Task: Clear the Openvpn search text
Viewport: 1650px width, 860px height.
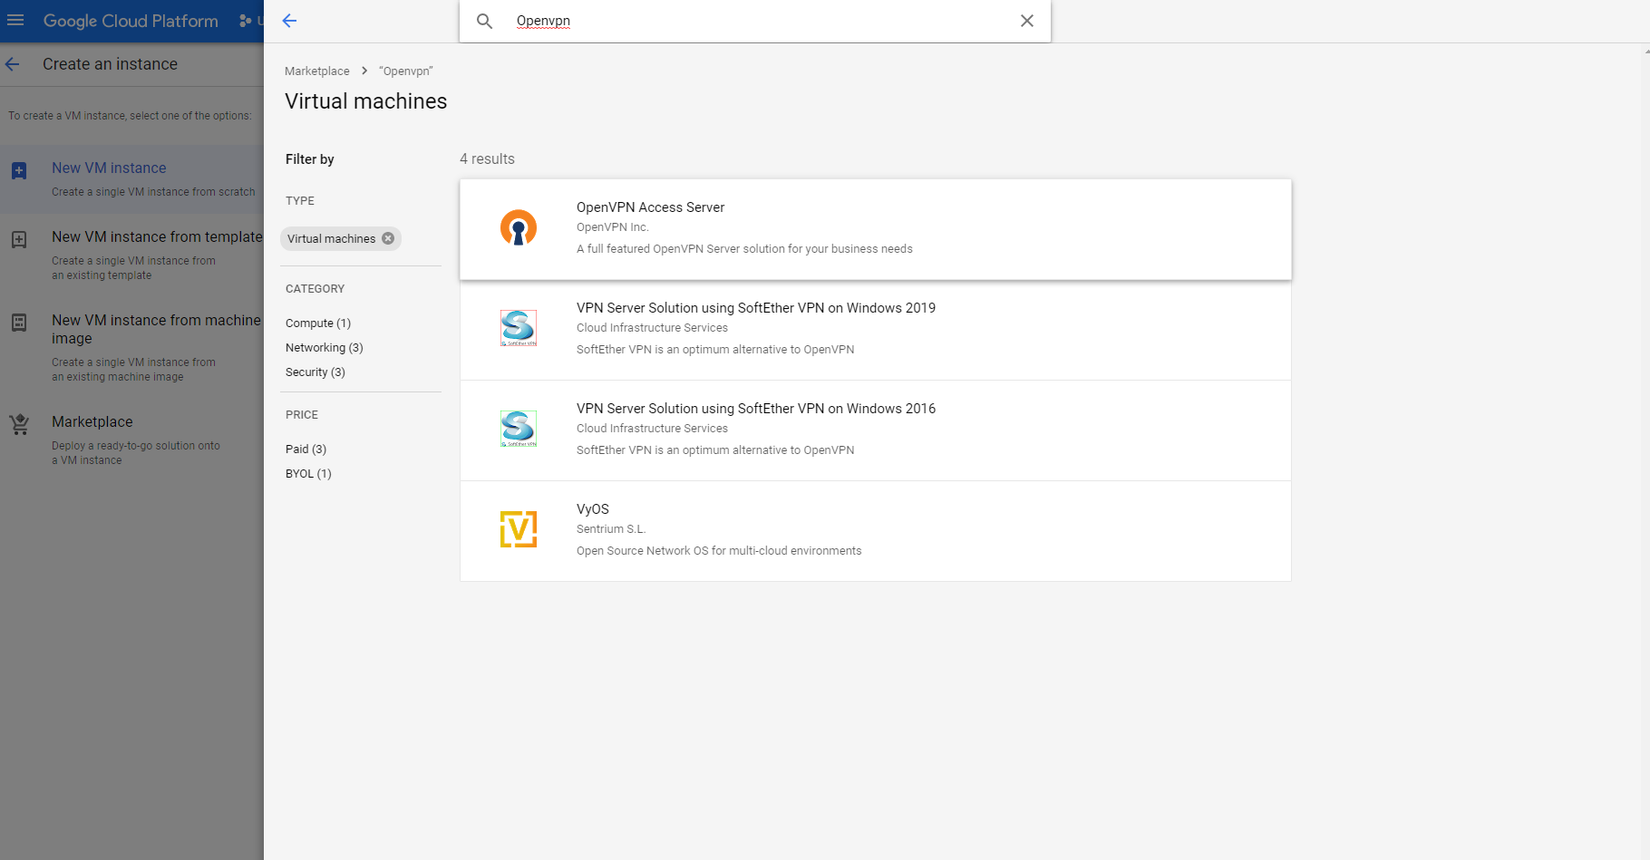Action: tap(1027, 21)
